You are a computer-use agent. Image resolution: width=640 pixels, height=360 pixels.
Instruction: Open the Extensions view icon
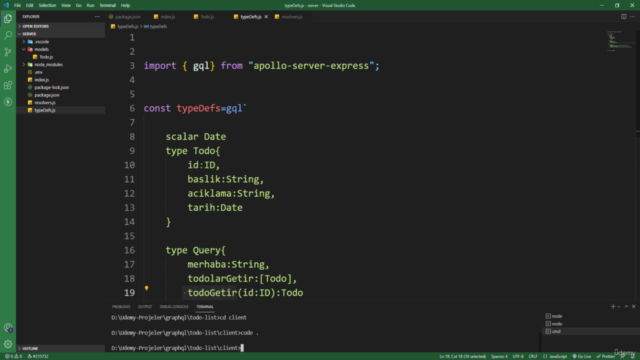(x=8, y=85)
